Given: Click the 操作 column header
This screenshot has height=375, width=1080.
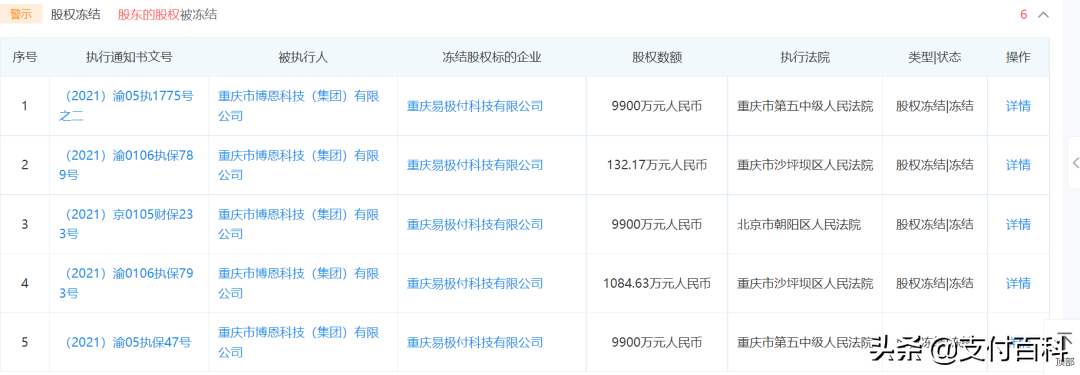Looking at the screenshot, I should click(x=1018, y=57).
